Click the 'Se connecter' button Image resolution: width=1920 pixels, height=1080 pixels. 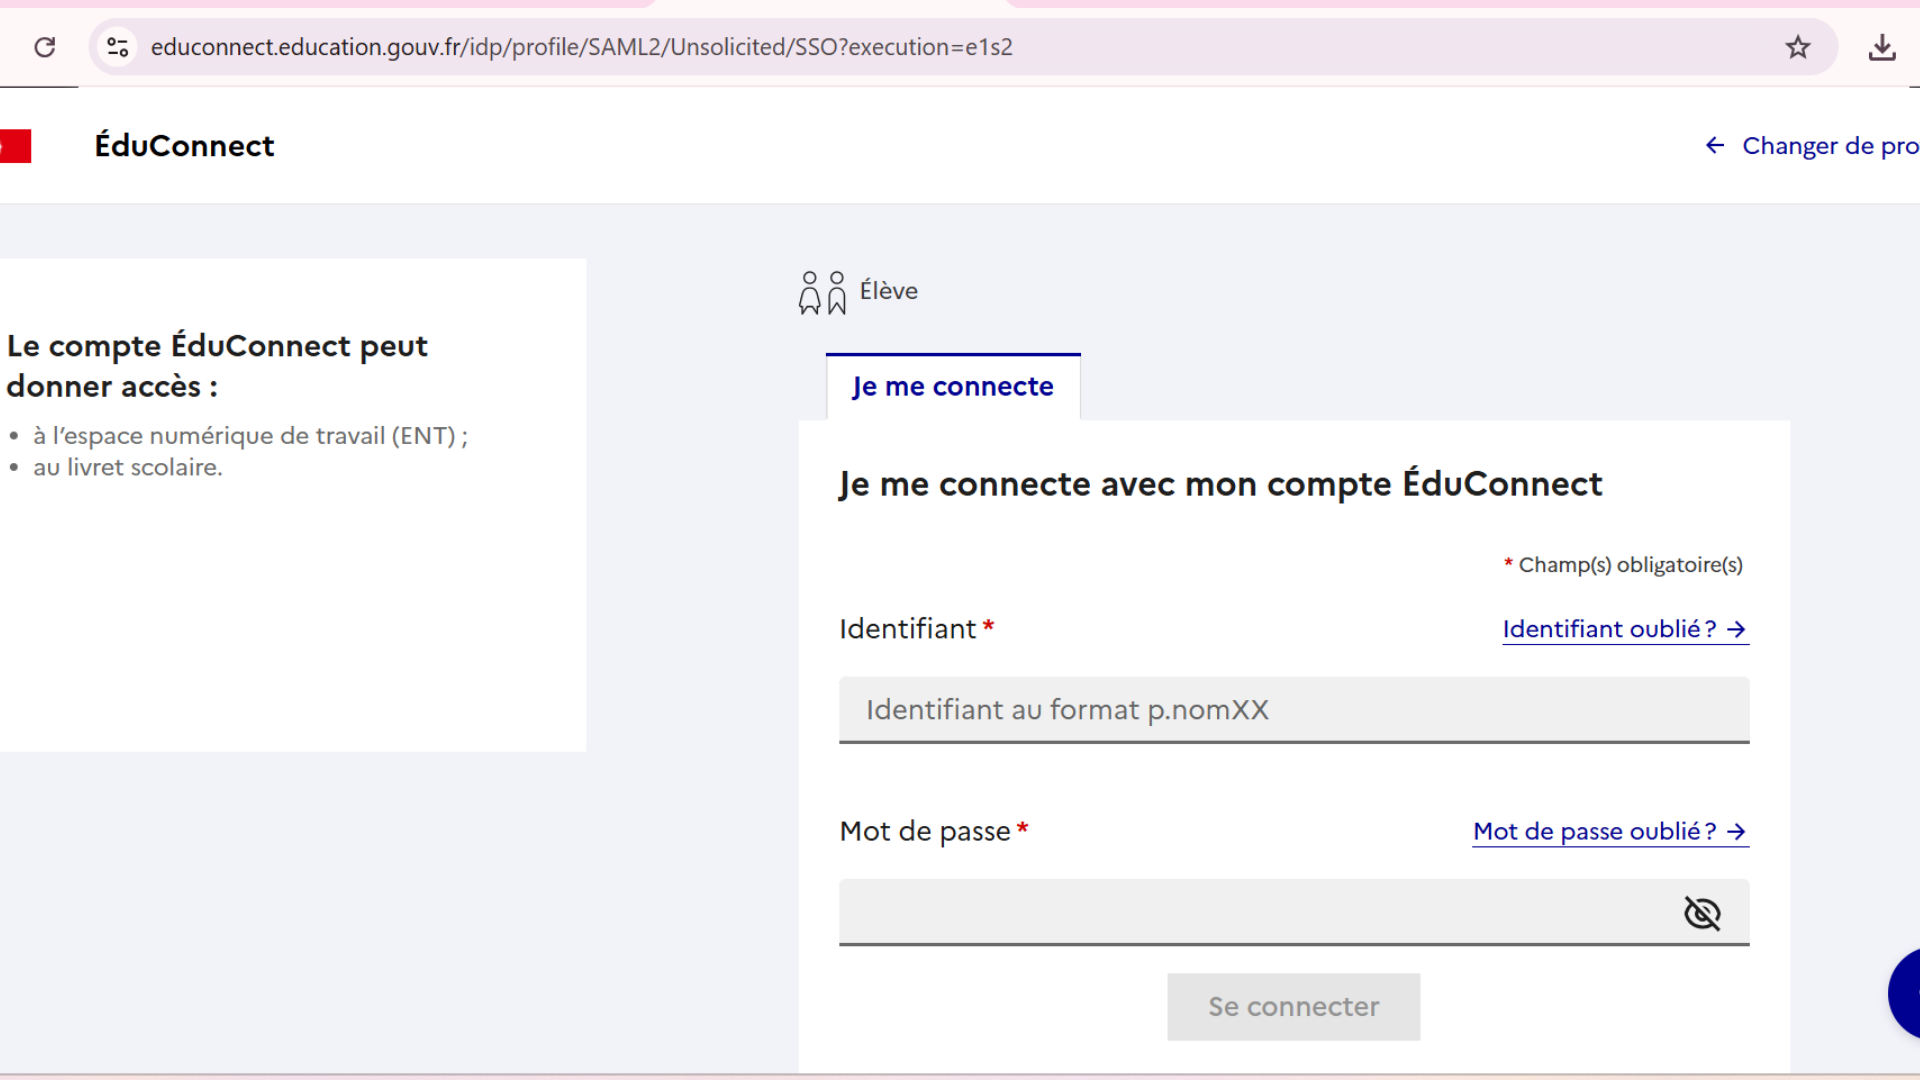(x=1293, y=1006)
